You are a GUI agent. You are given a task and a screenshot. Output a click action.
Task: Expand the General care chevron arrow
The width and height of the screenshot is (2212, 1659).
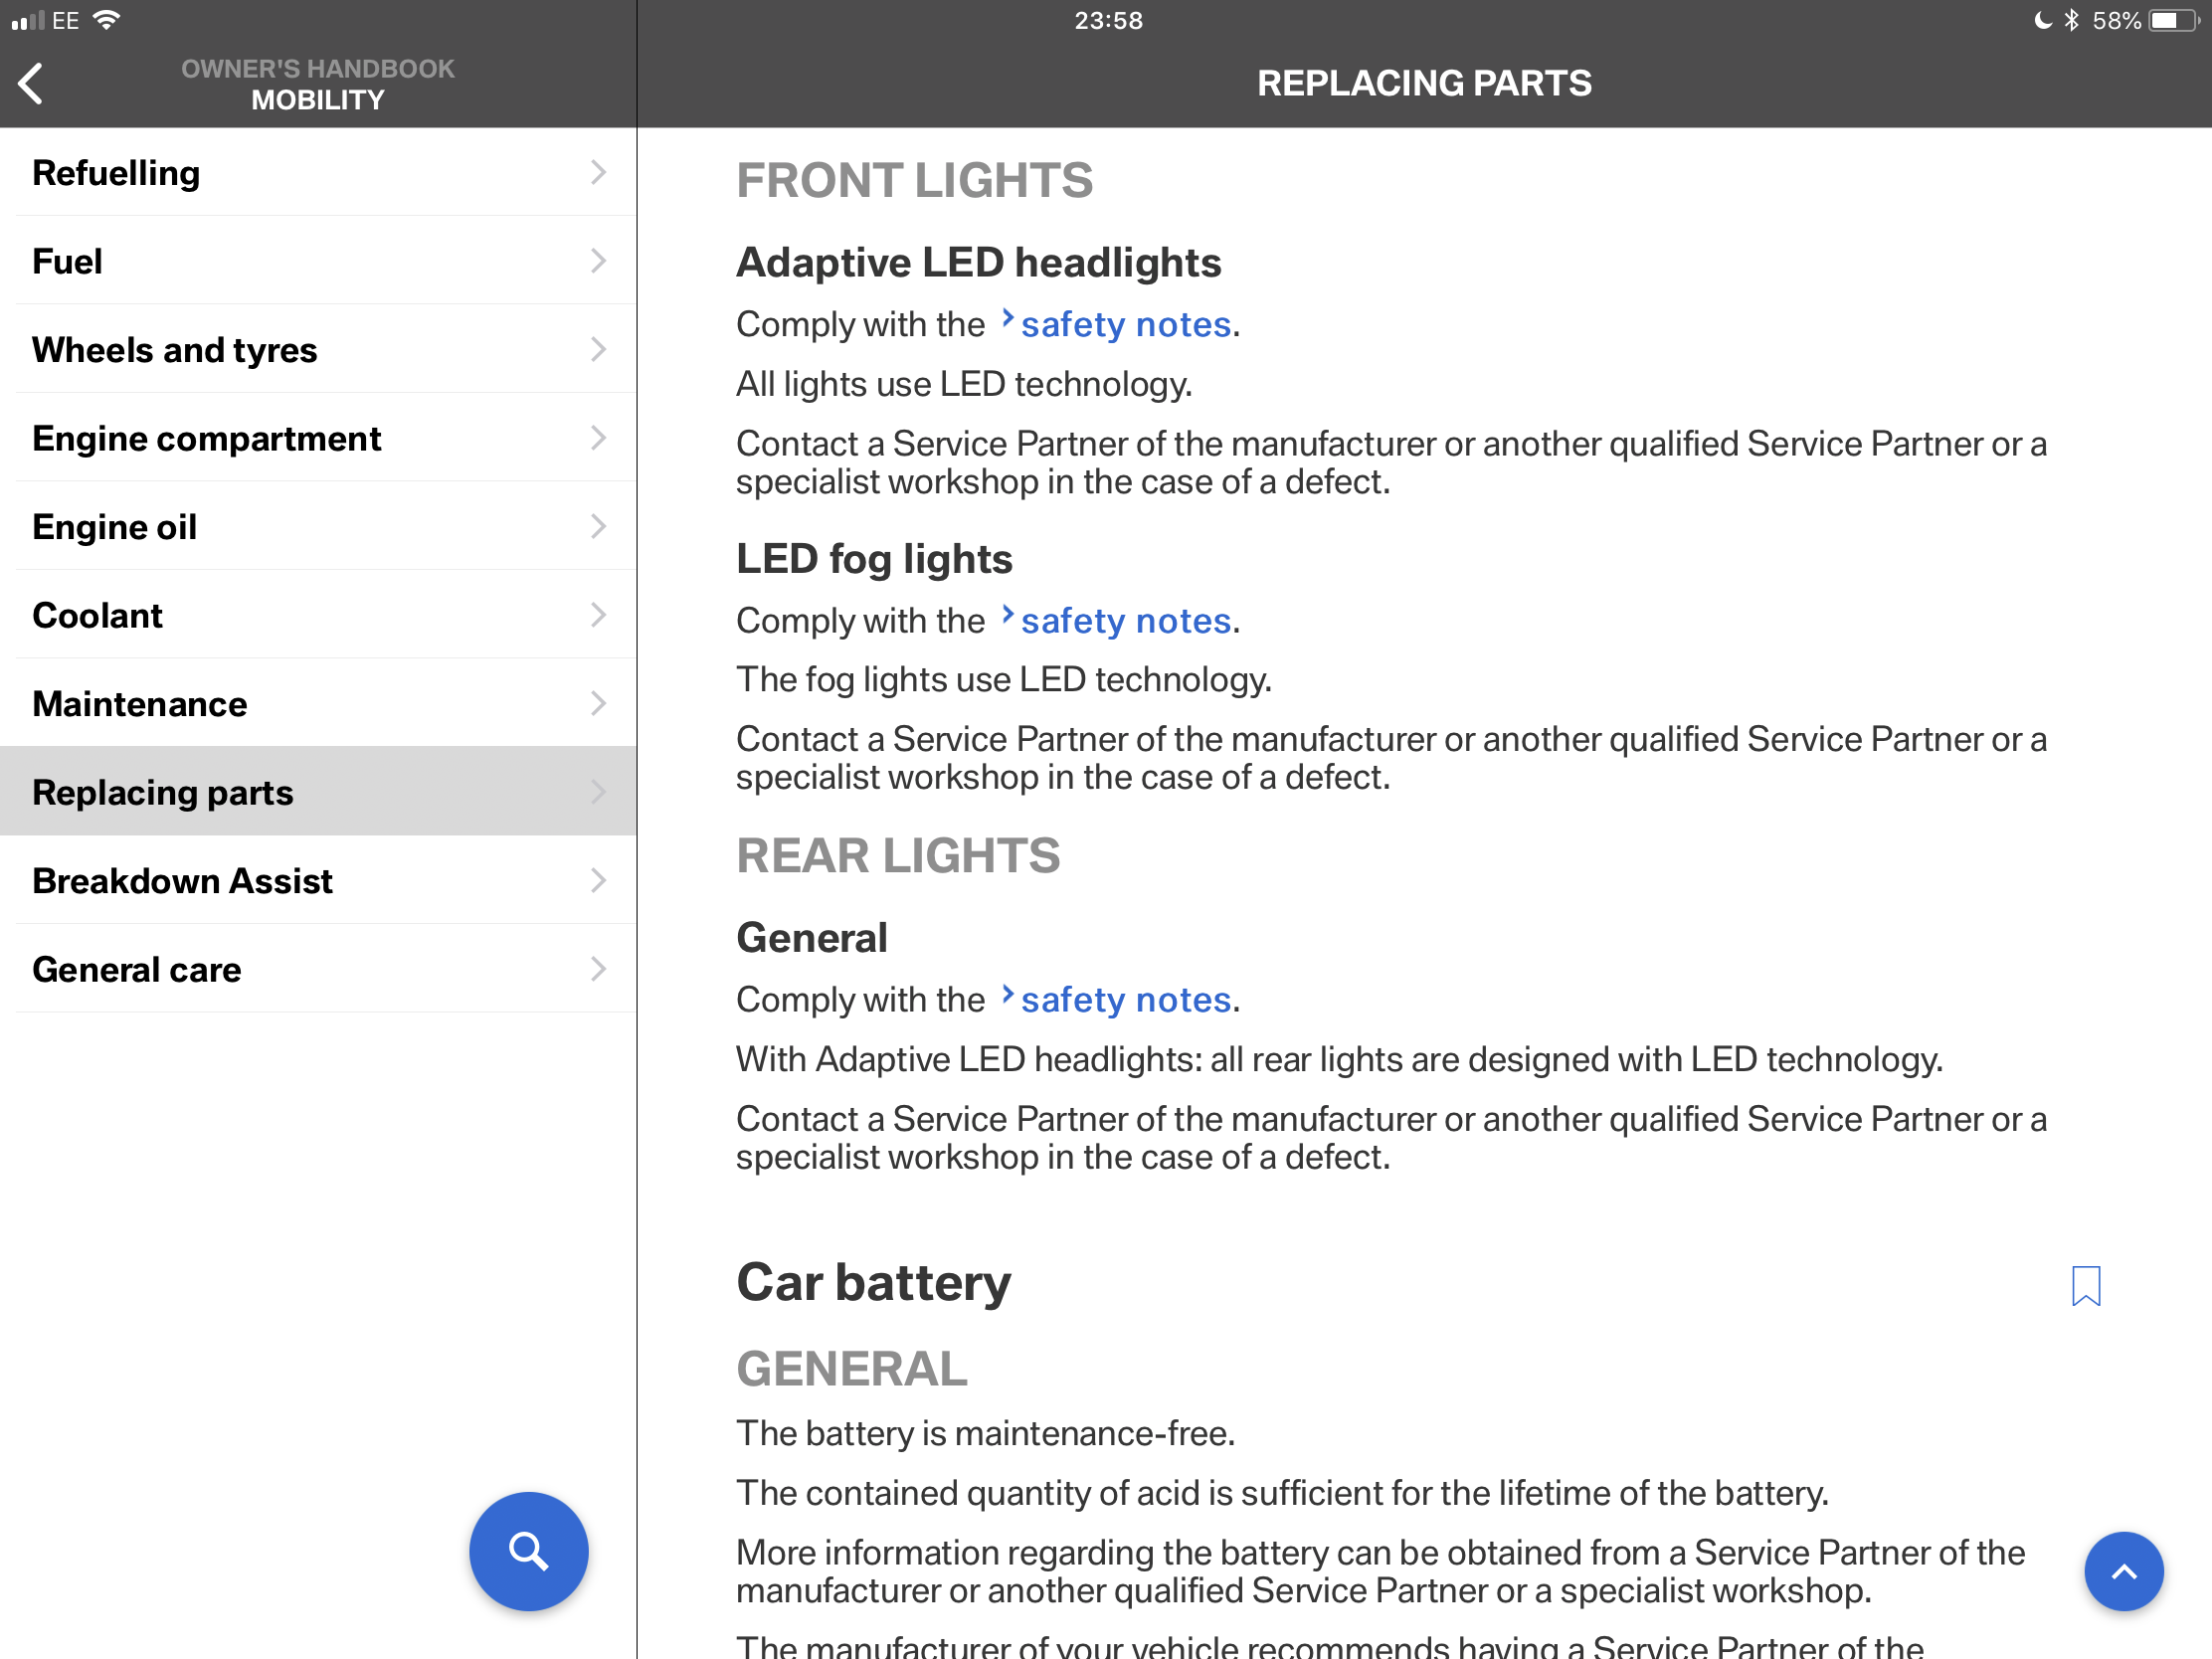[598, 969]
